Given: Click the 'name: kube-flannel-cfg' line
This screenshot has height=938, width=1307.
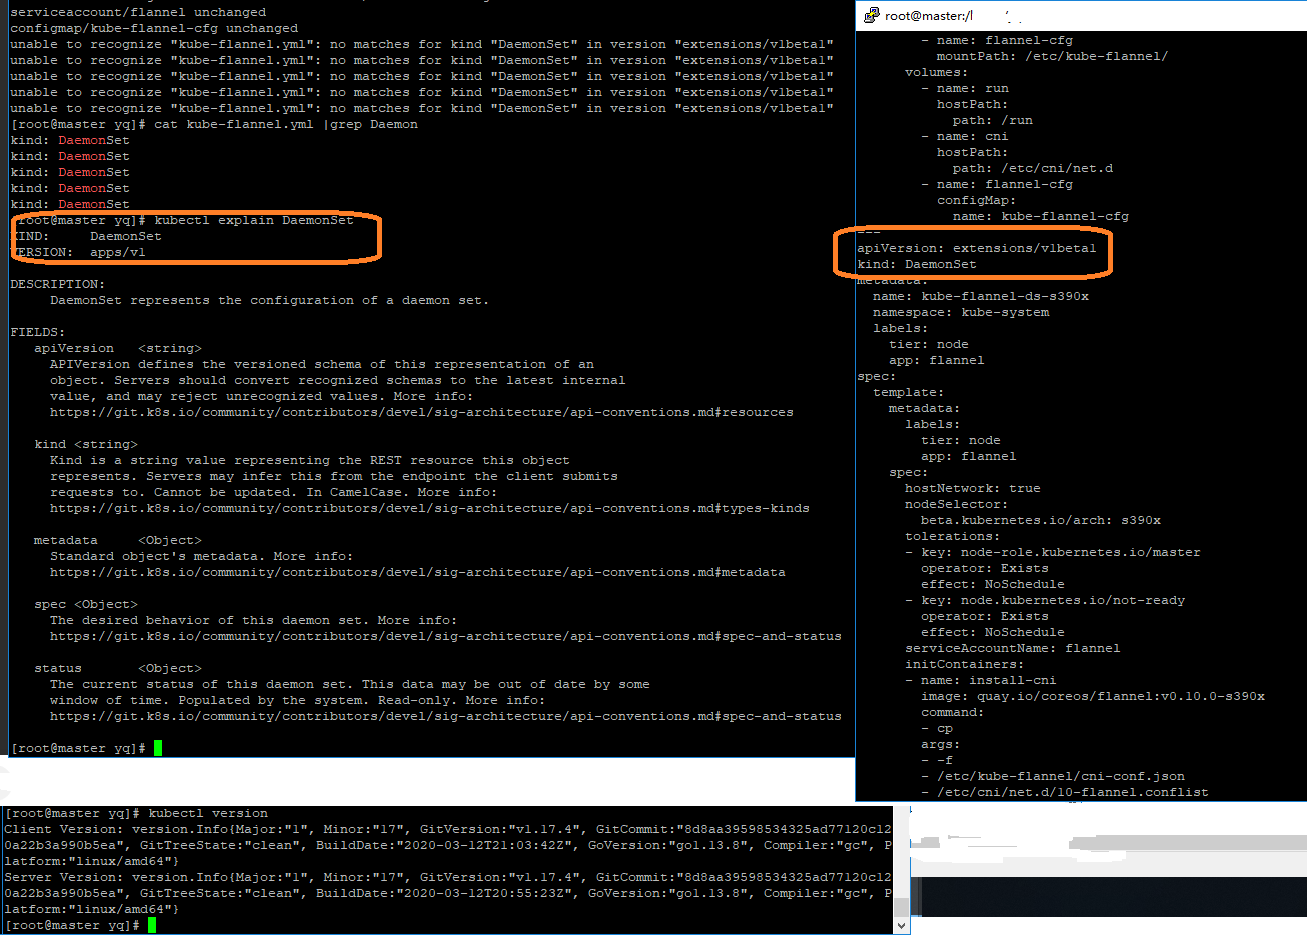Looking at the screenshot, I should 1041,216.
